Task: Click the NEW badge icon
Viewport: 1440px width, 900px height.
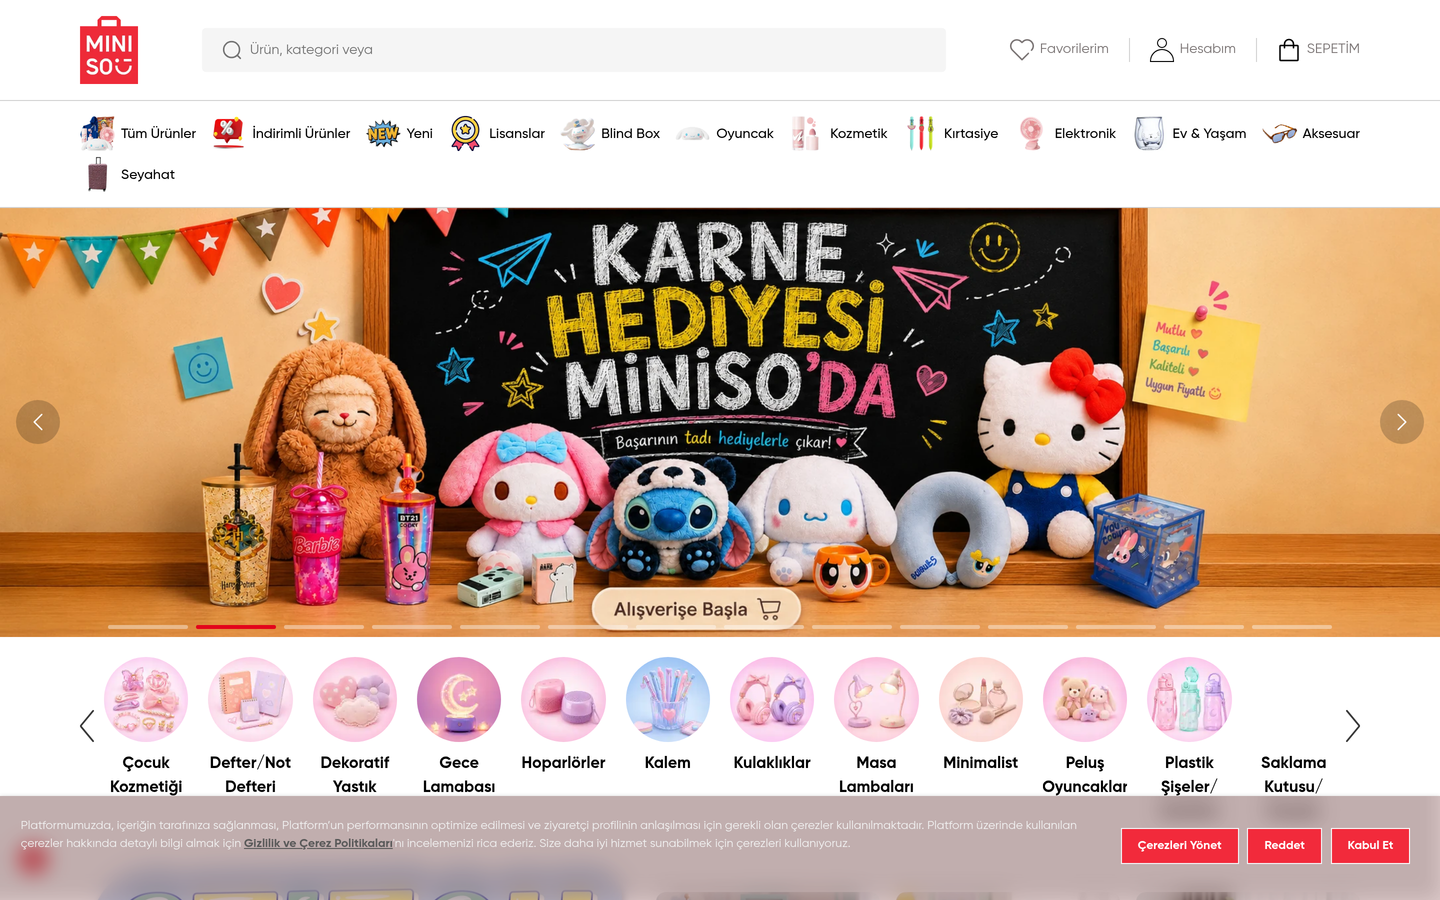Action: 383,133
